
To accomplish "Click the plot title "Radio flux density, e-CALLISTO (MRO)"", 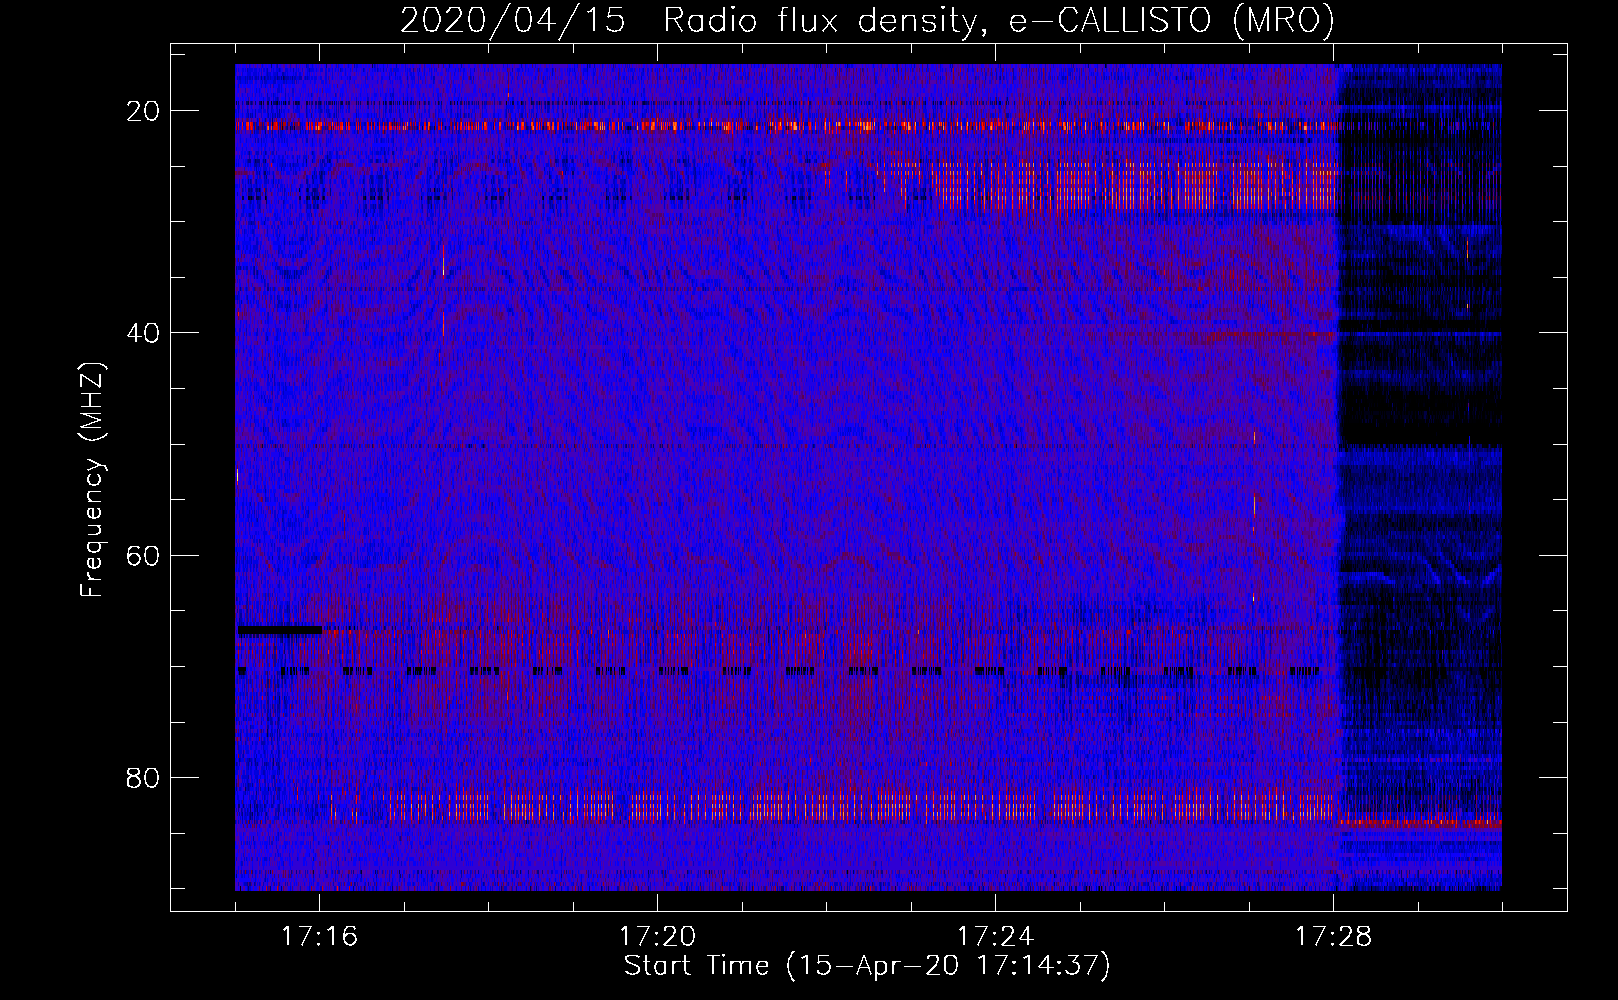I will point(998,21).
